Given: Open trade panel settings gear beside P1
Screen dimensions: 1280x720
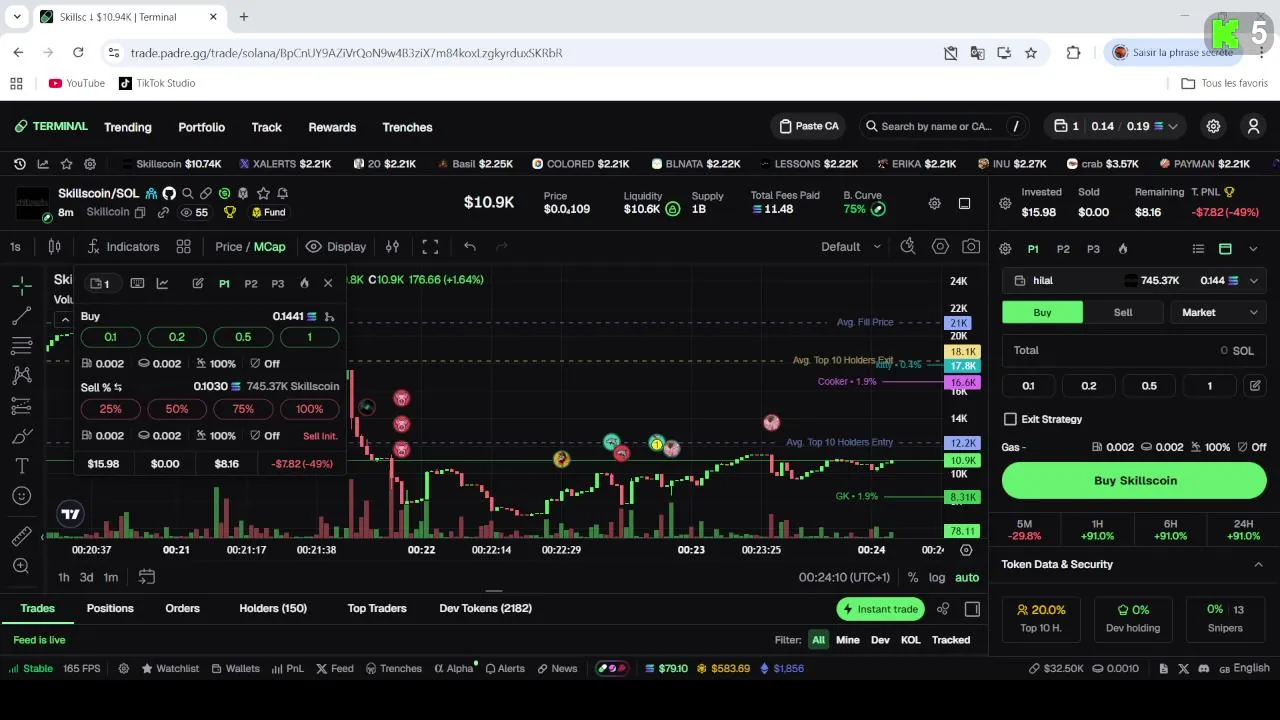Looking at the screenshot, I should pyautogui.click(x=1005, y=249).
